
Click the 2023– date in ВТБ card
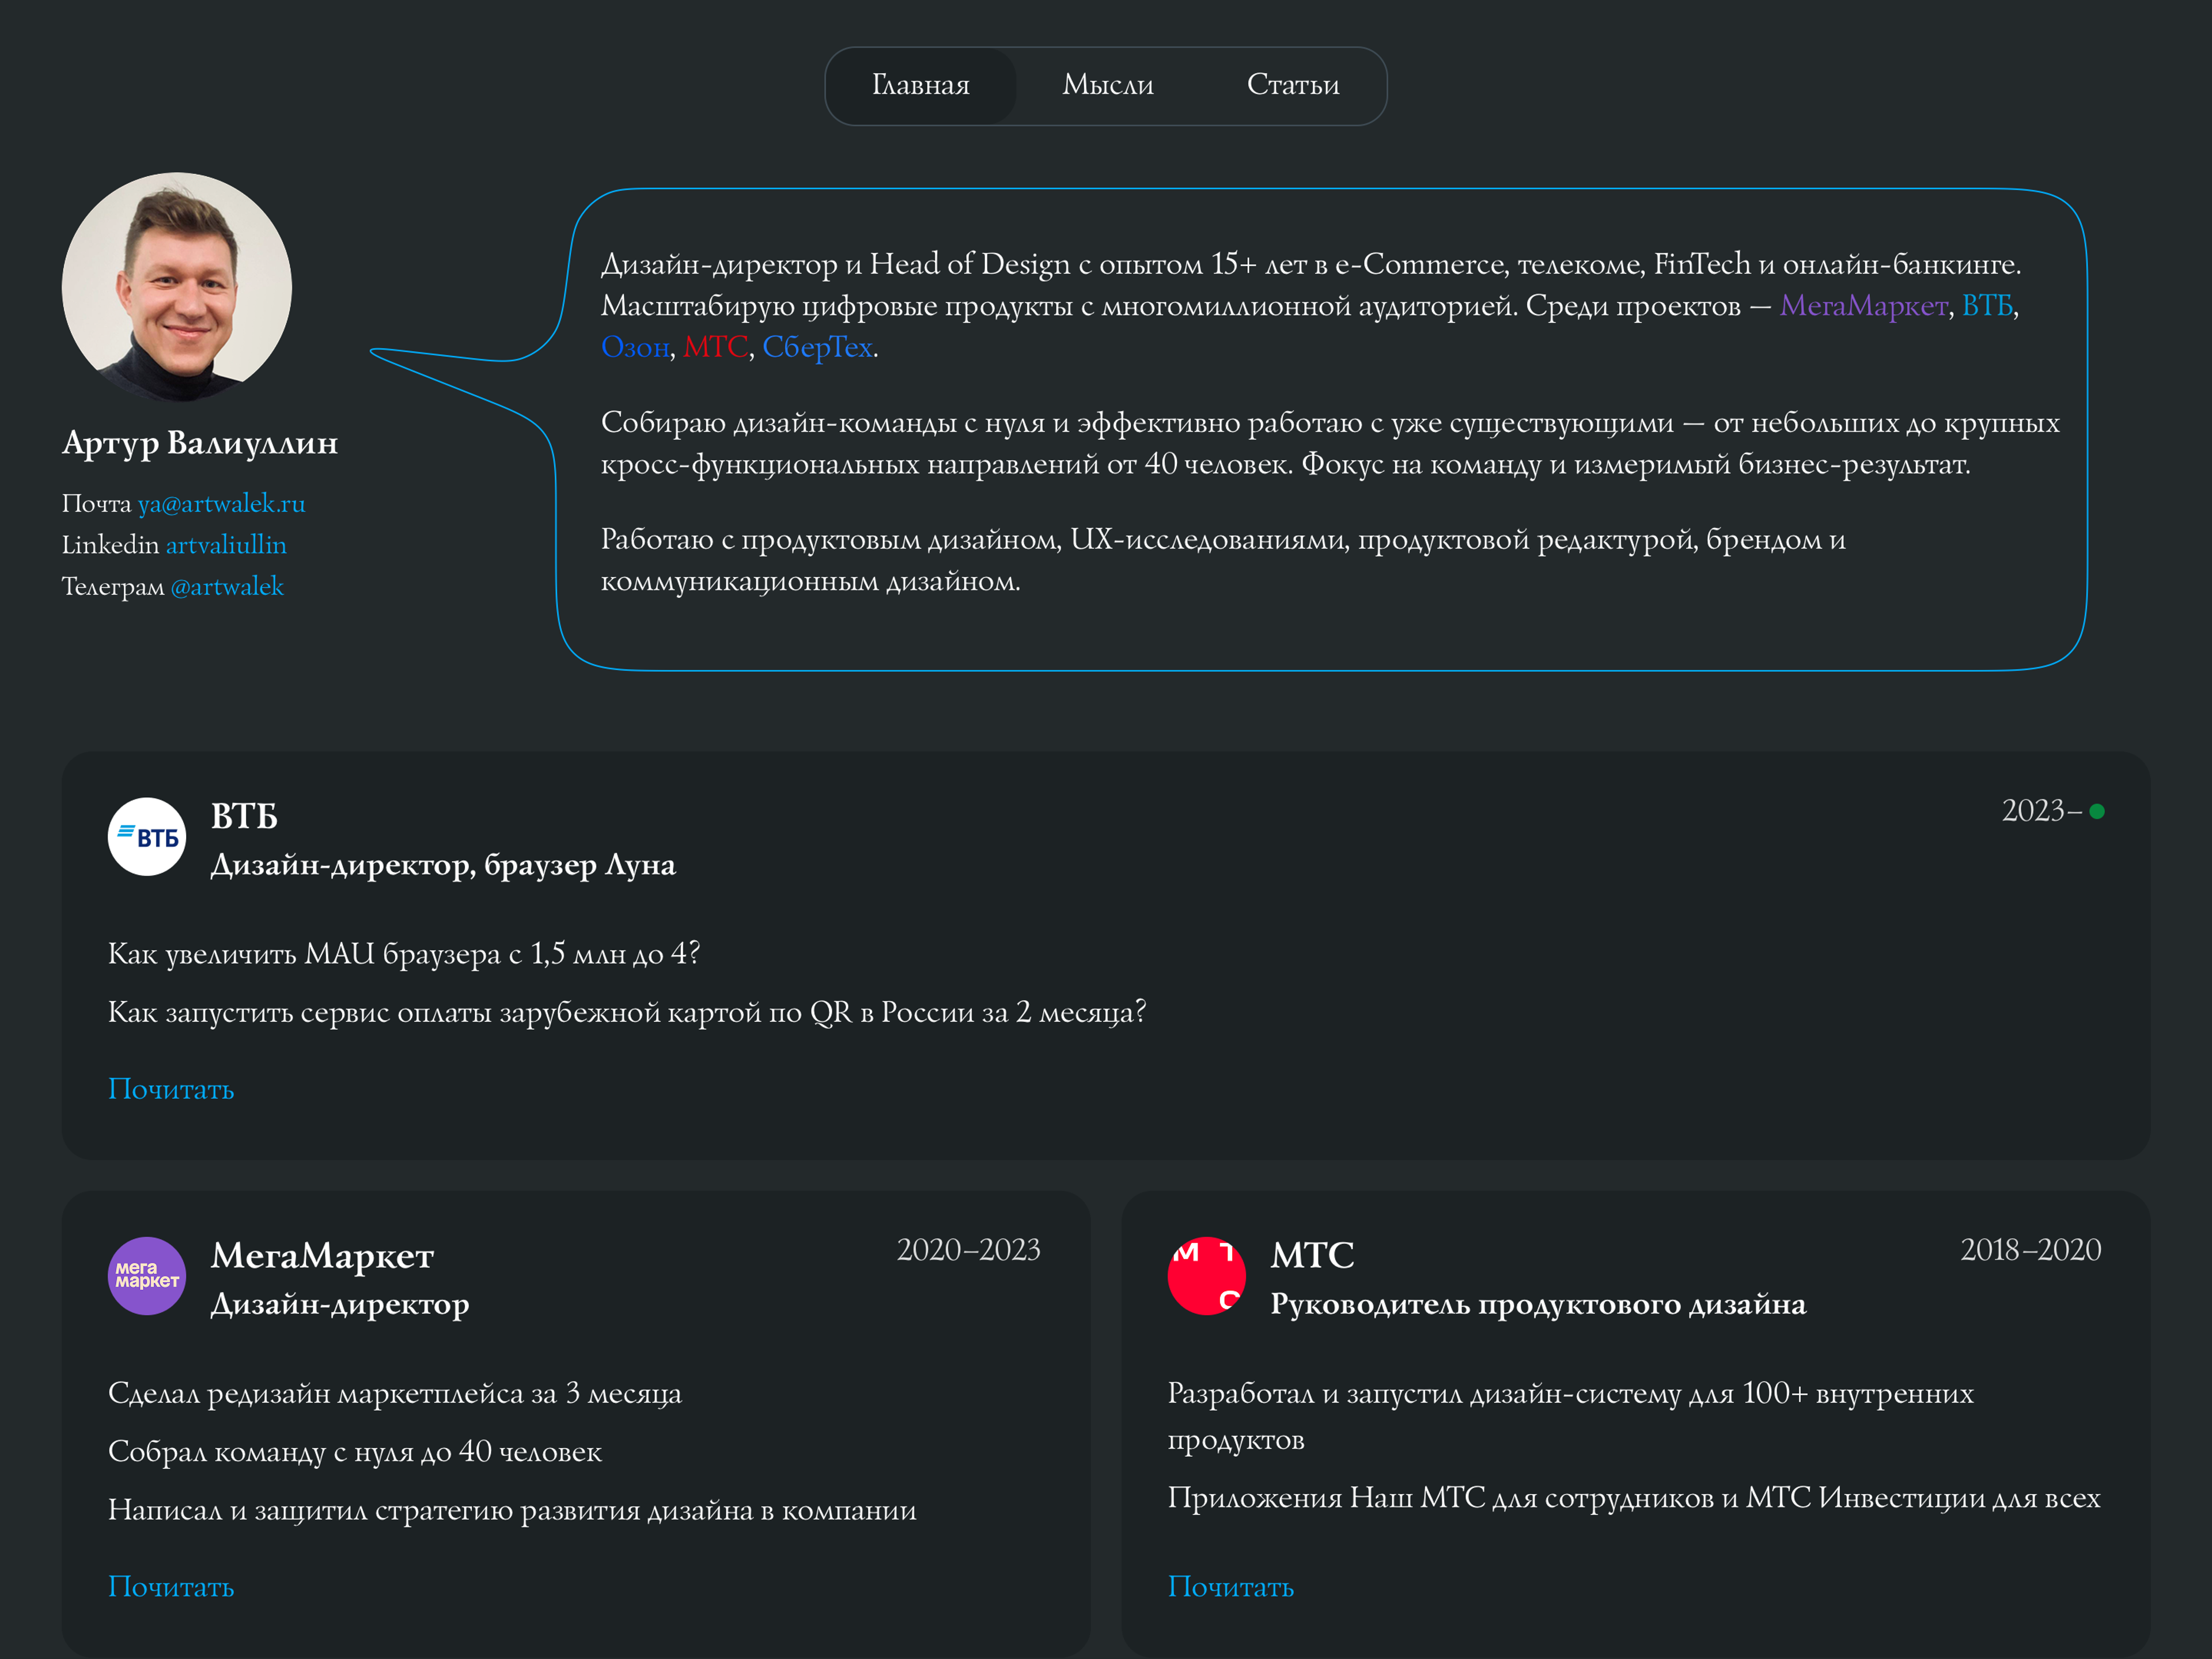(2041, 811)
